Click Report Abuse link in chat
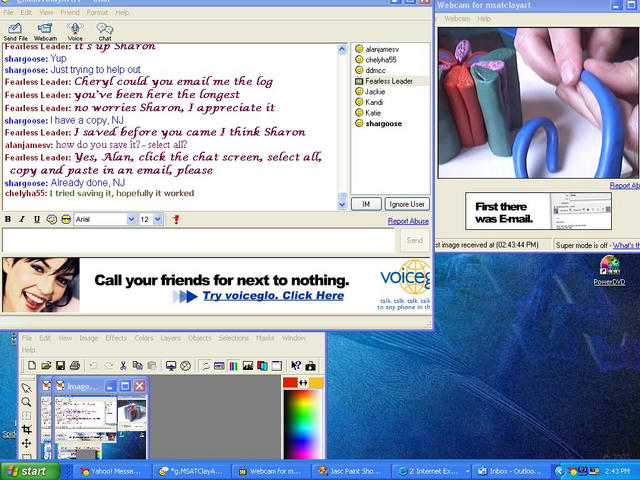This screenshot has width=640, height=480. (408, 221)
